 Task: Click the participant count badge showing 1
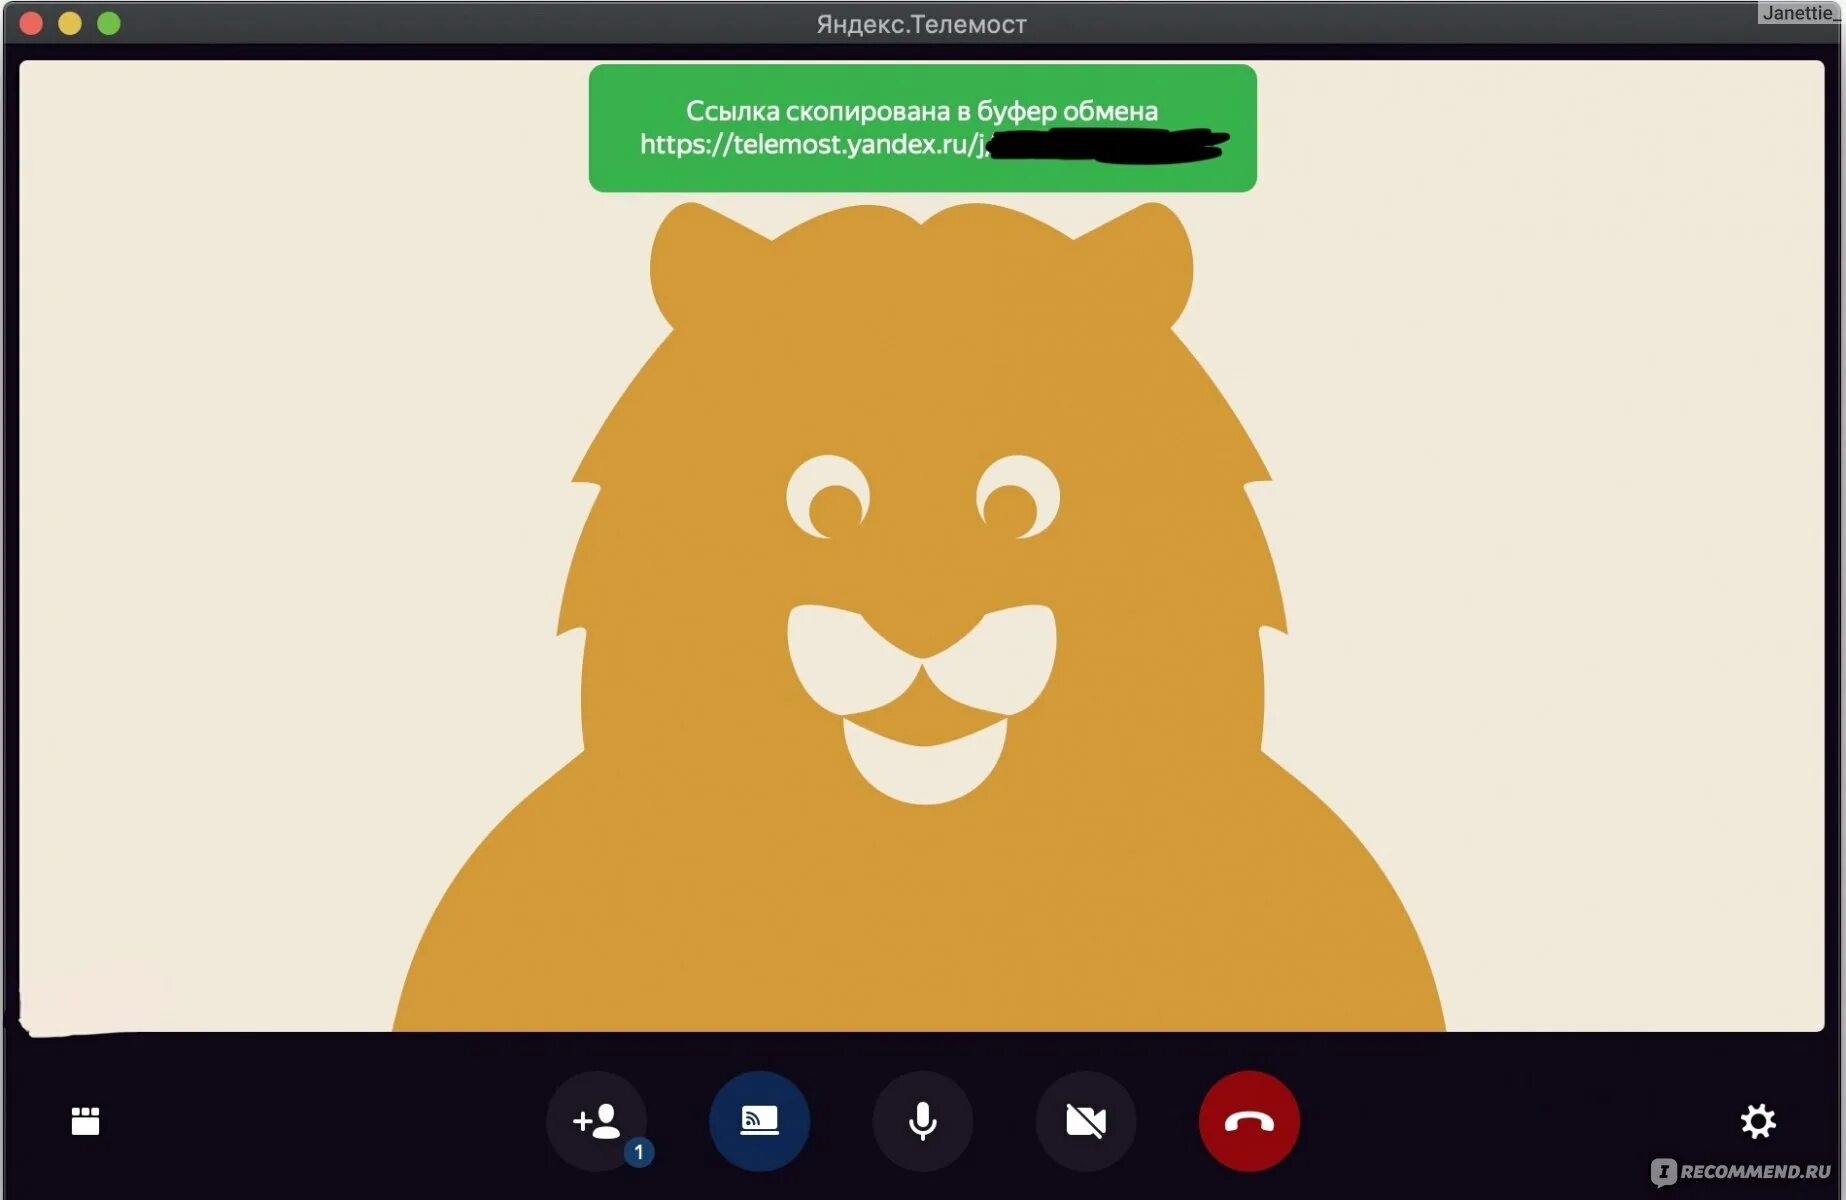639,1152
